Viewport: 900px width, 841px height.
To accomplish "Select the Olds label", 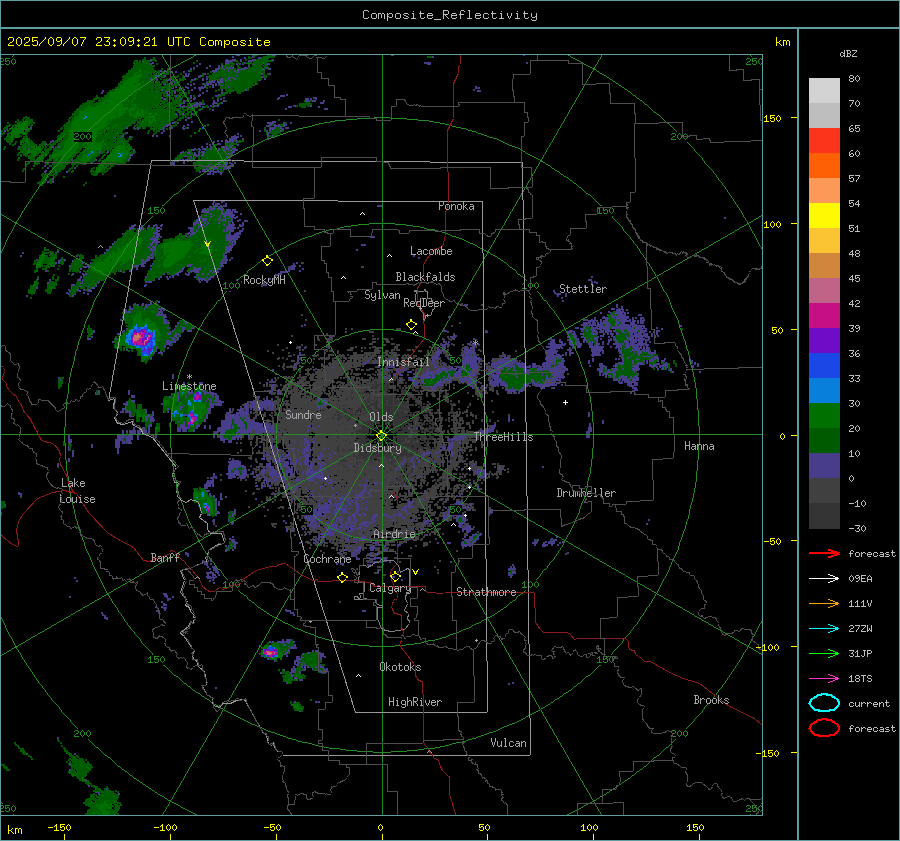I will pyautogui.click(x=381, y=417).
